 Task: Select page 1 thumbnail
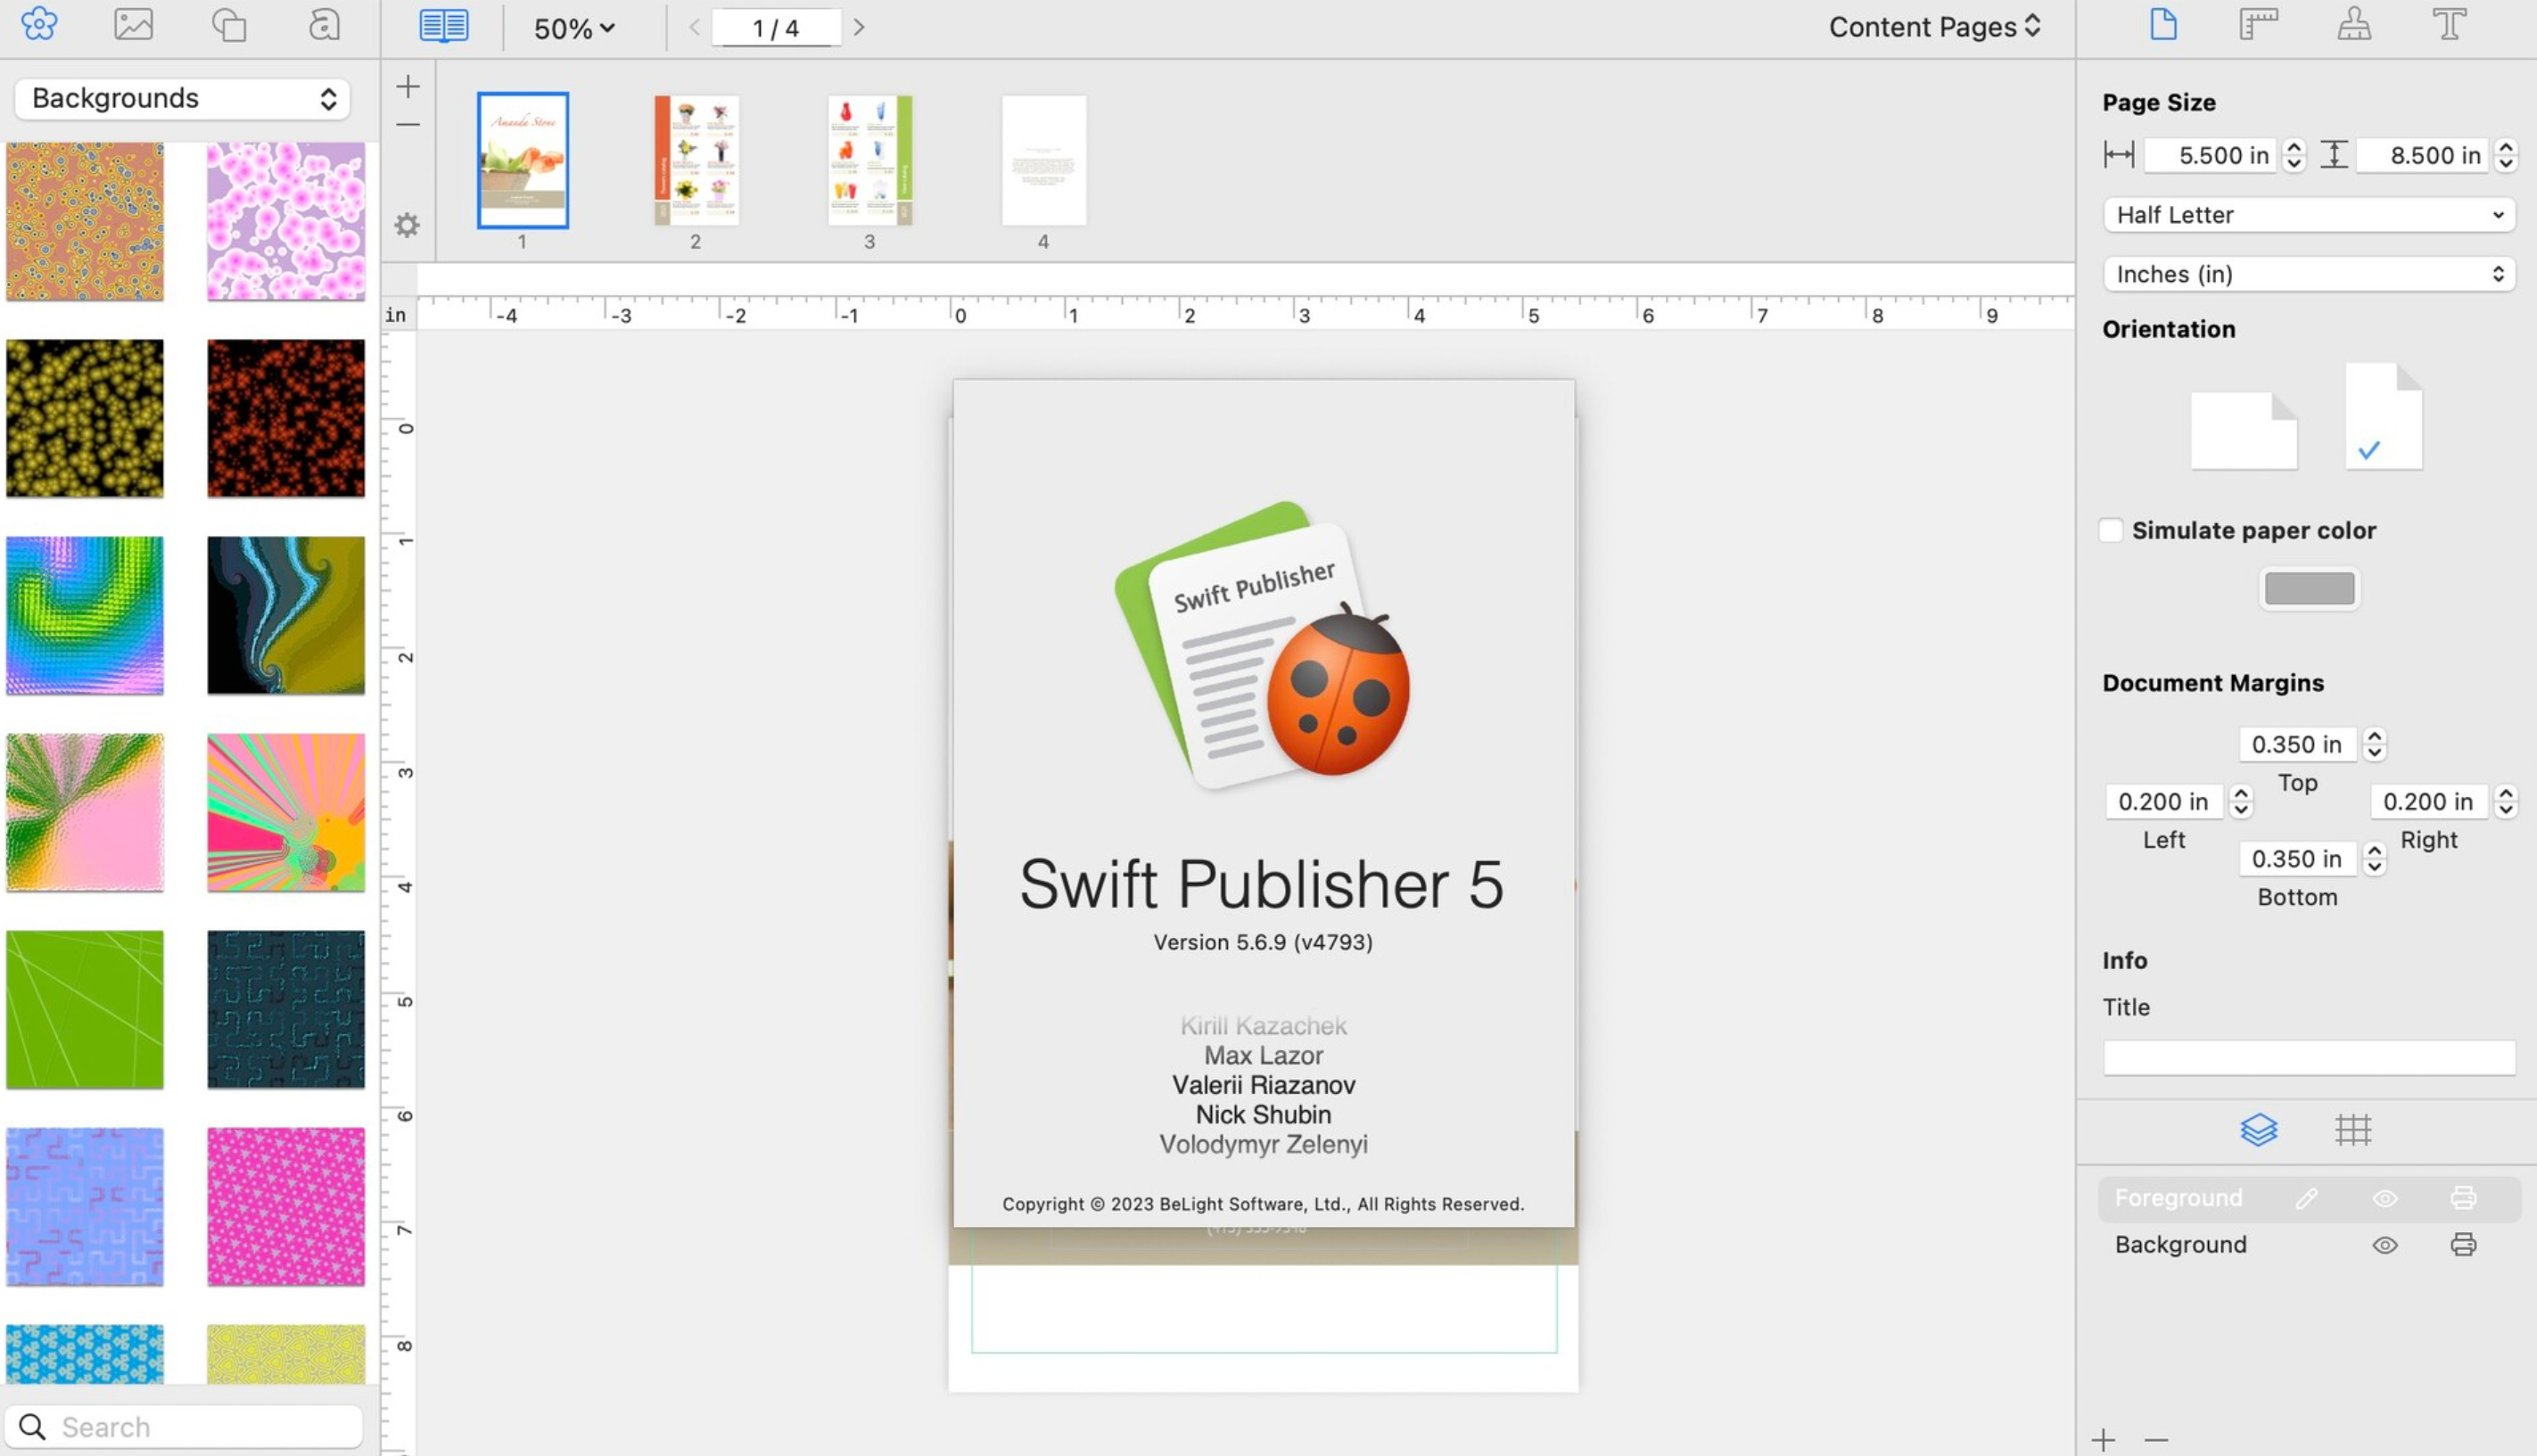522,160
